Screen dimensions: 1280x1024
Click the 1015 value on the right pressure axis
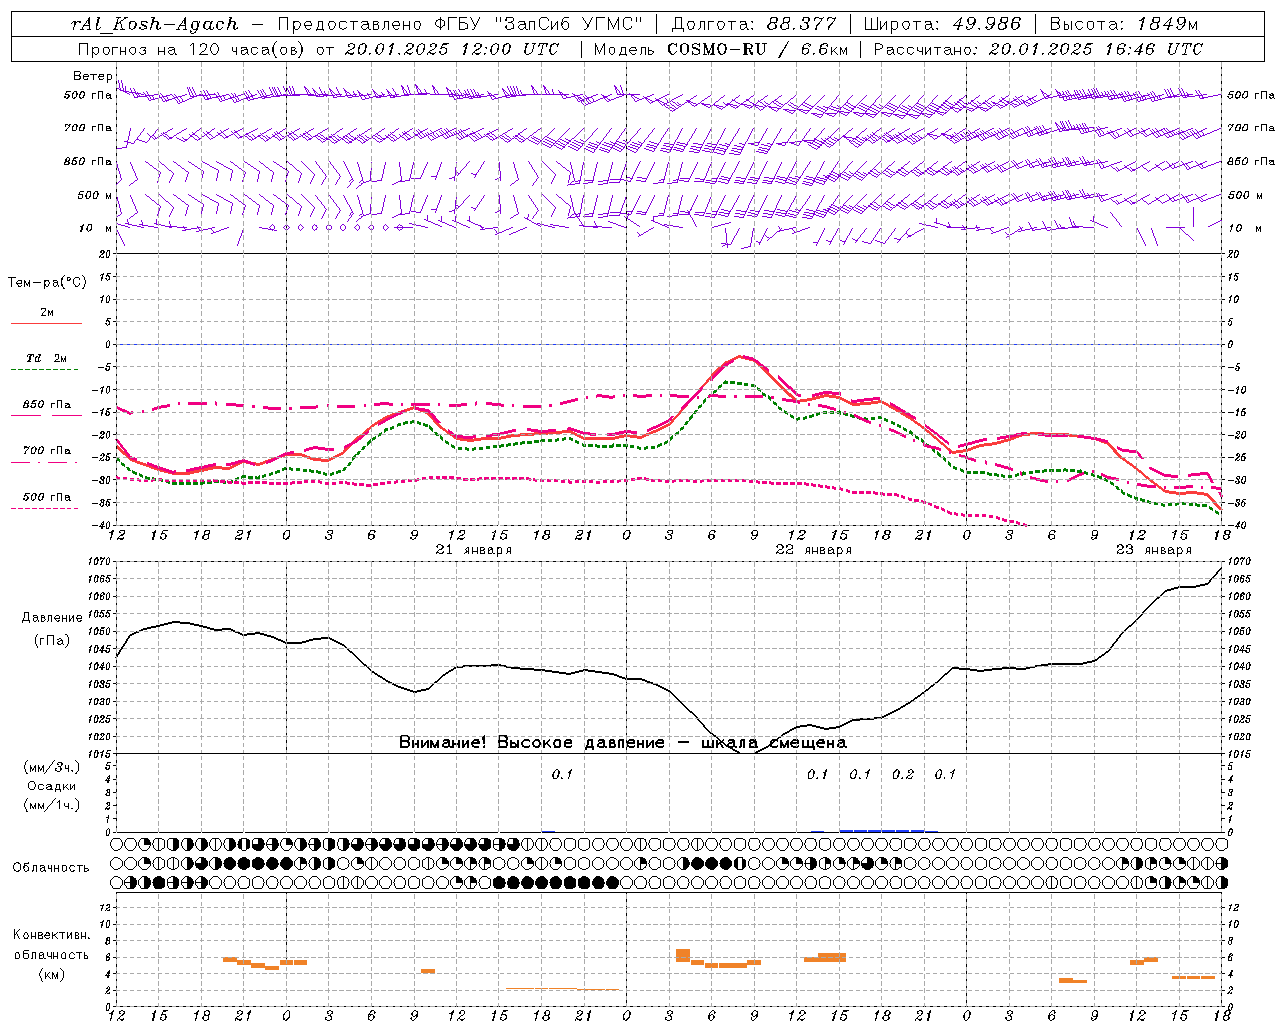[1238, 753]
